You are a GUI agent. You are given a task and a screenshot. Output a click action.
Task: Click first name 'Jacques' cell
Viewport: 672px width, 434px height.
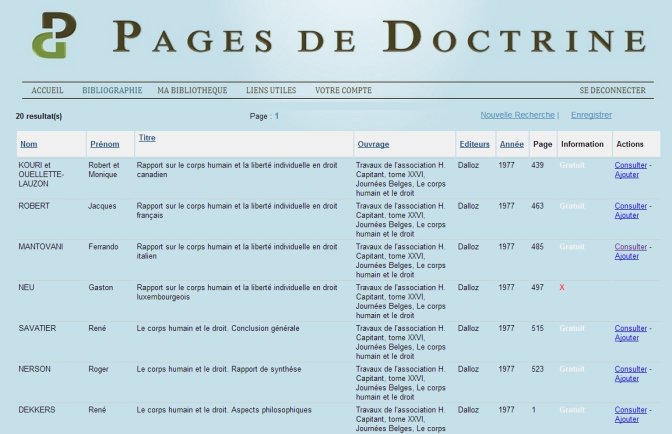point(102,206)
